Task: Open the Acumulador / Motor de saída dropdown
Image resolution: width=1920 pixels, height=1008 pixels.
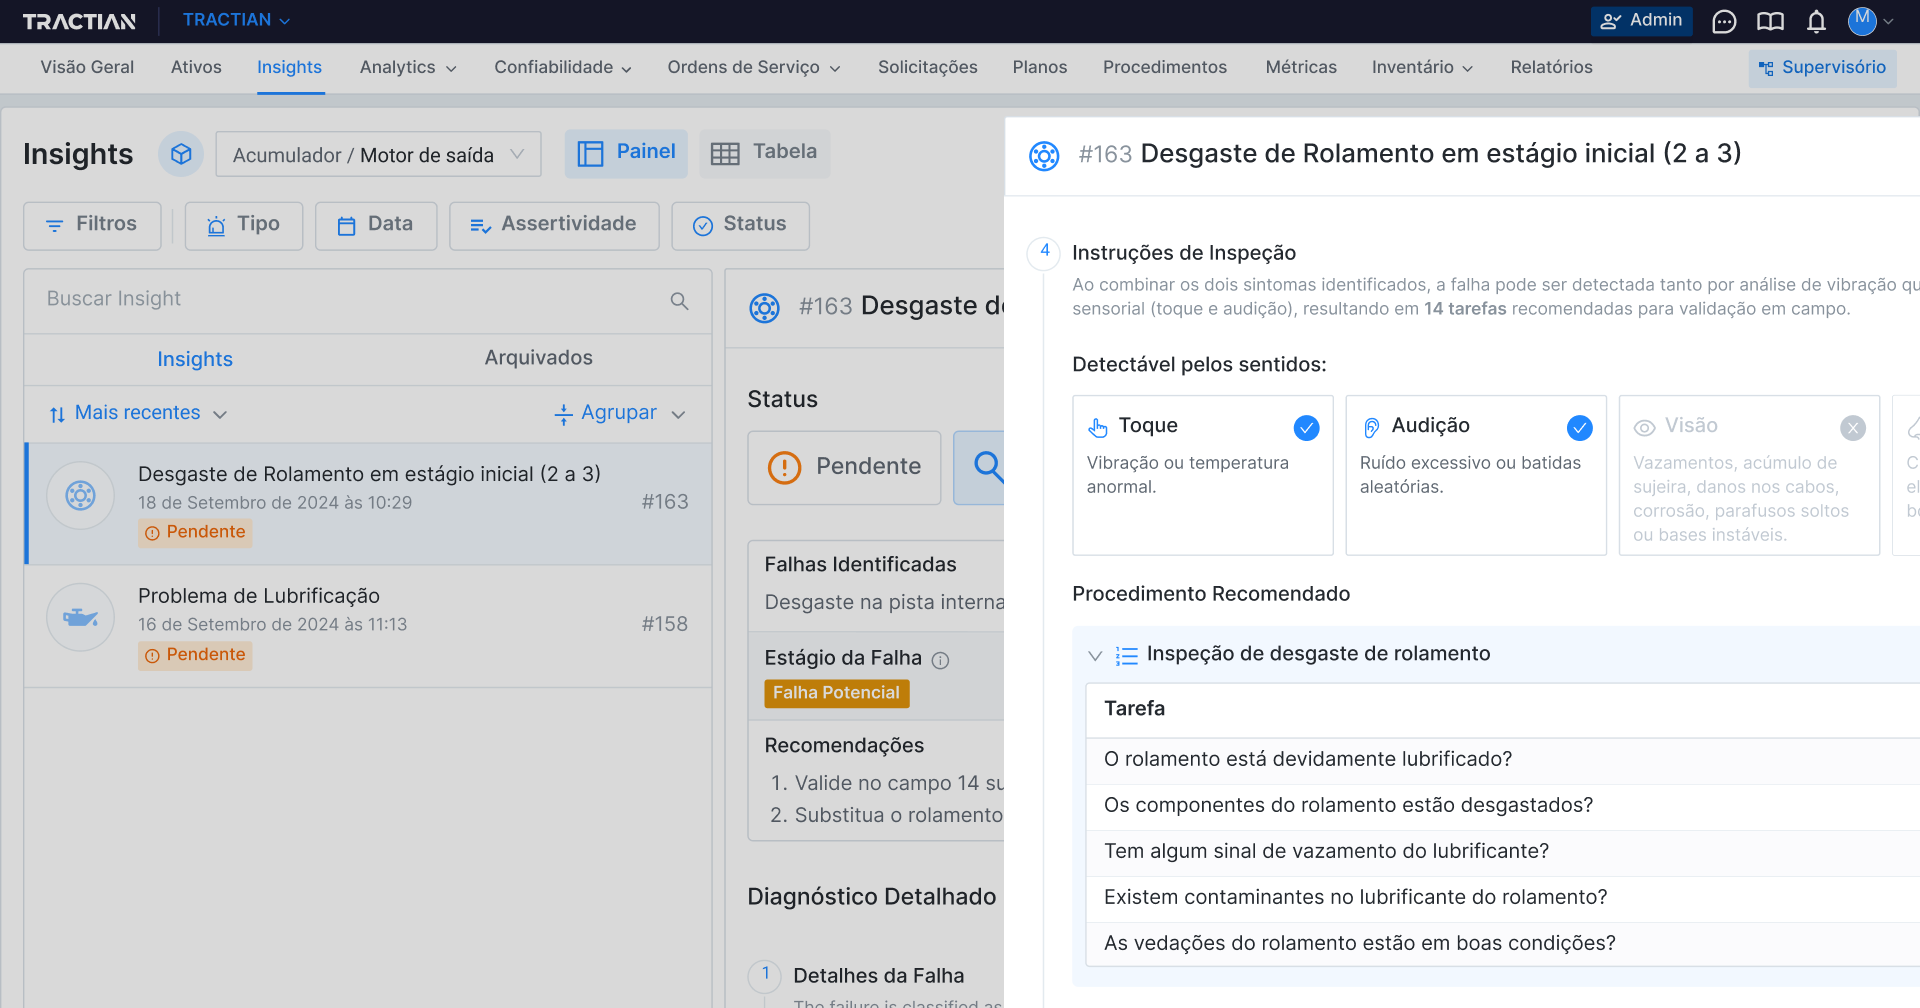Action: (378, 154)
